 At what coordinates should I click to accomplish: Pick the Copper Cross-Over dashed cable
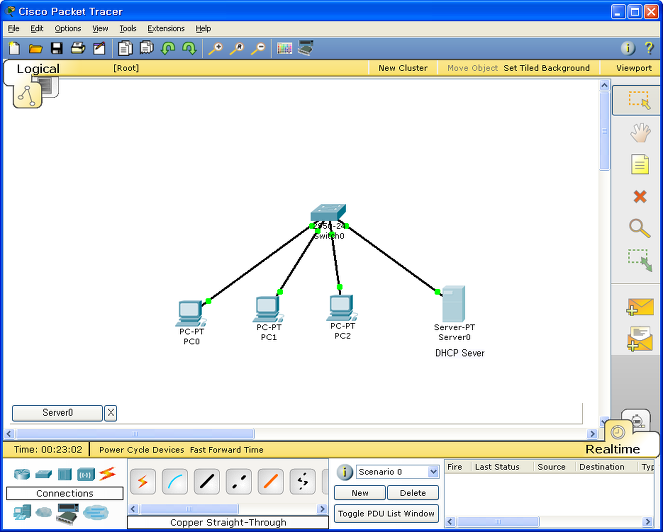pyautogui.click(x=239, y=482)
